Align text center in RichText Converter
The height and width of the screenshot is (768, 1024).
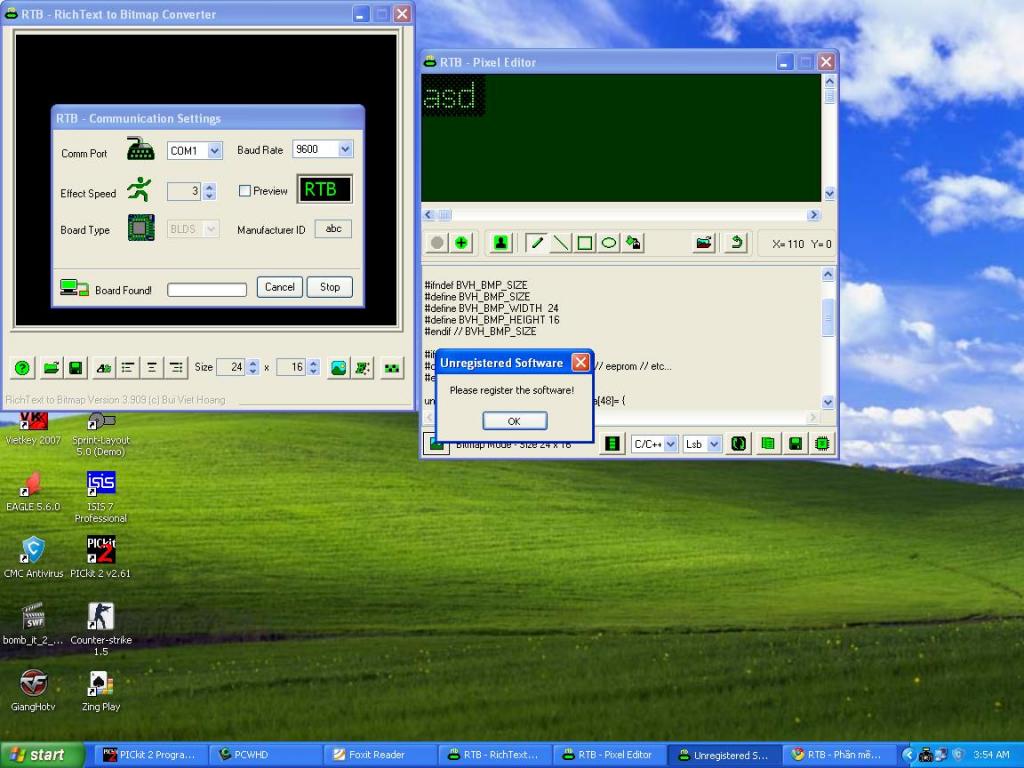pos(152,368)
